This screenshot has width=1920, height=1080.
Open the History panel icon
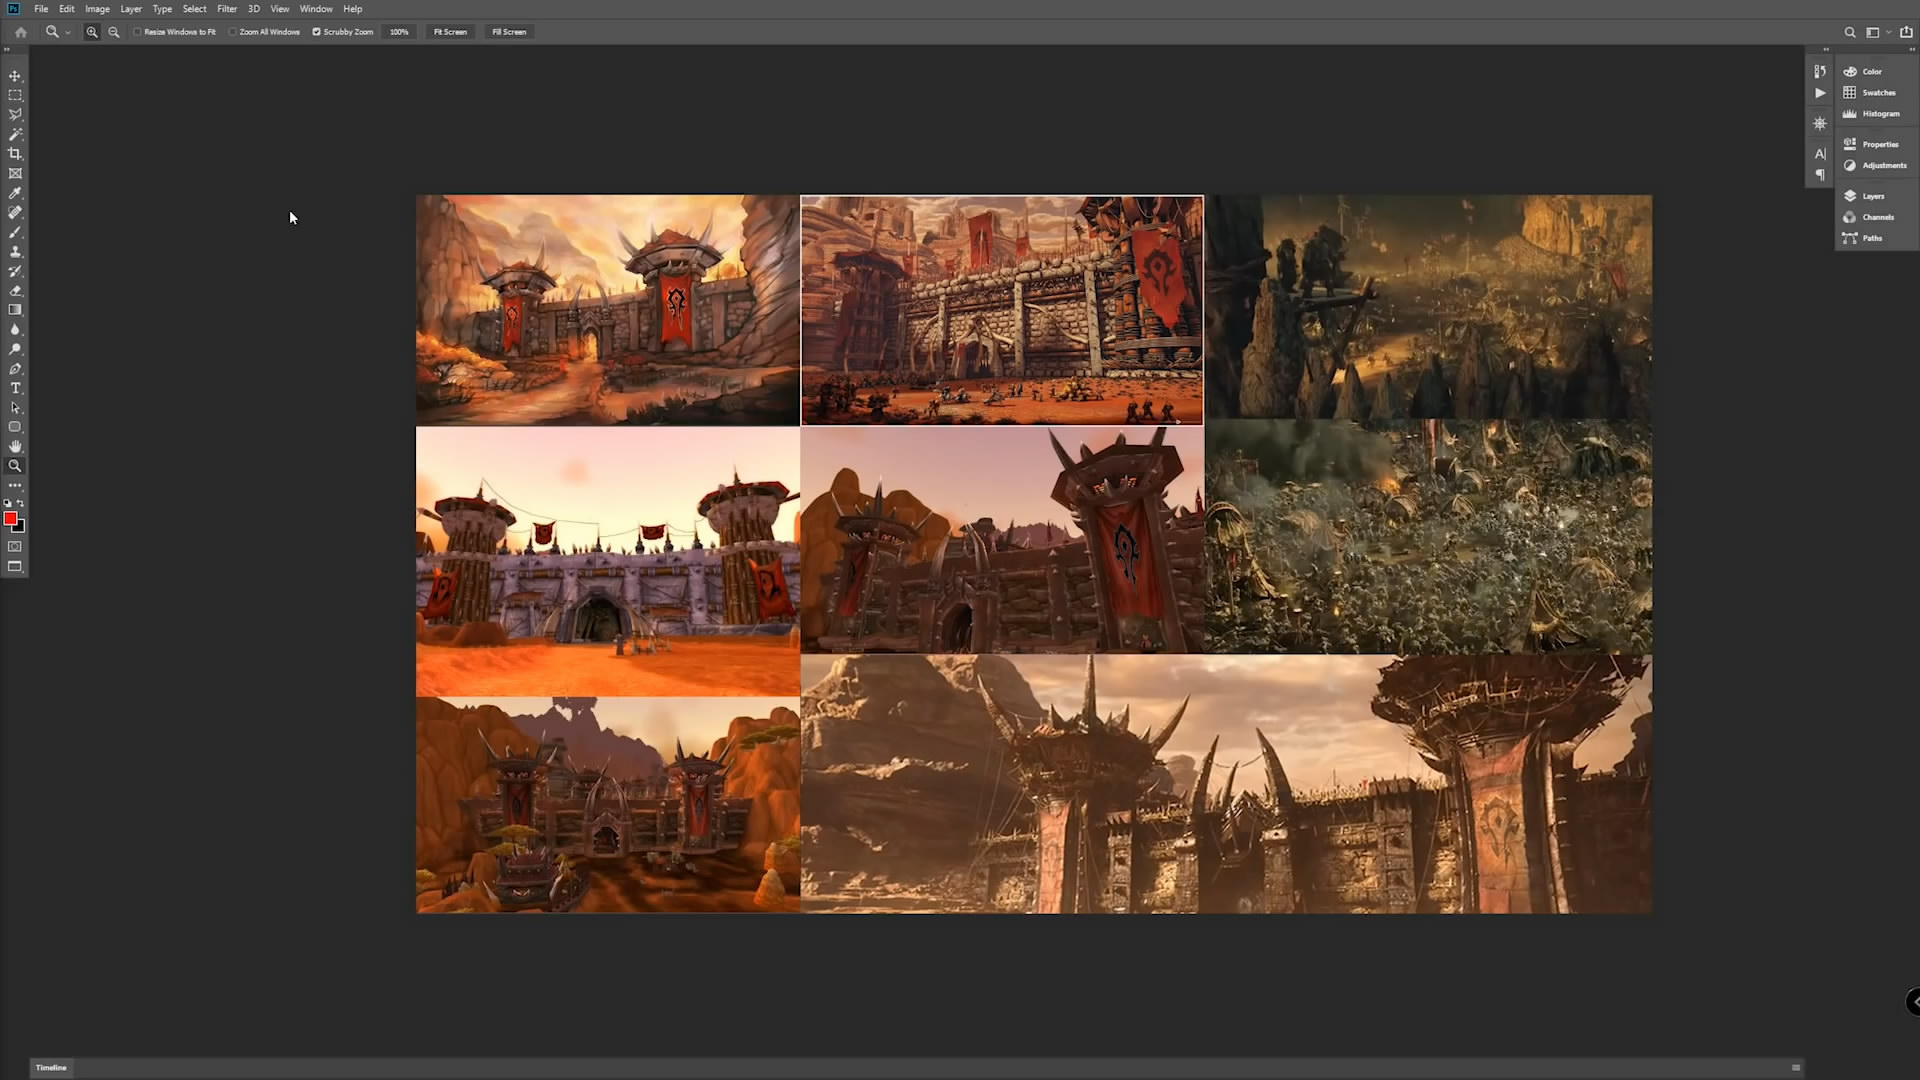pos(1820,72)
